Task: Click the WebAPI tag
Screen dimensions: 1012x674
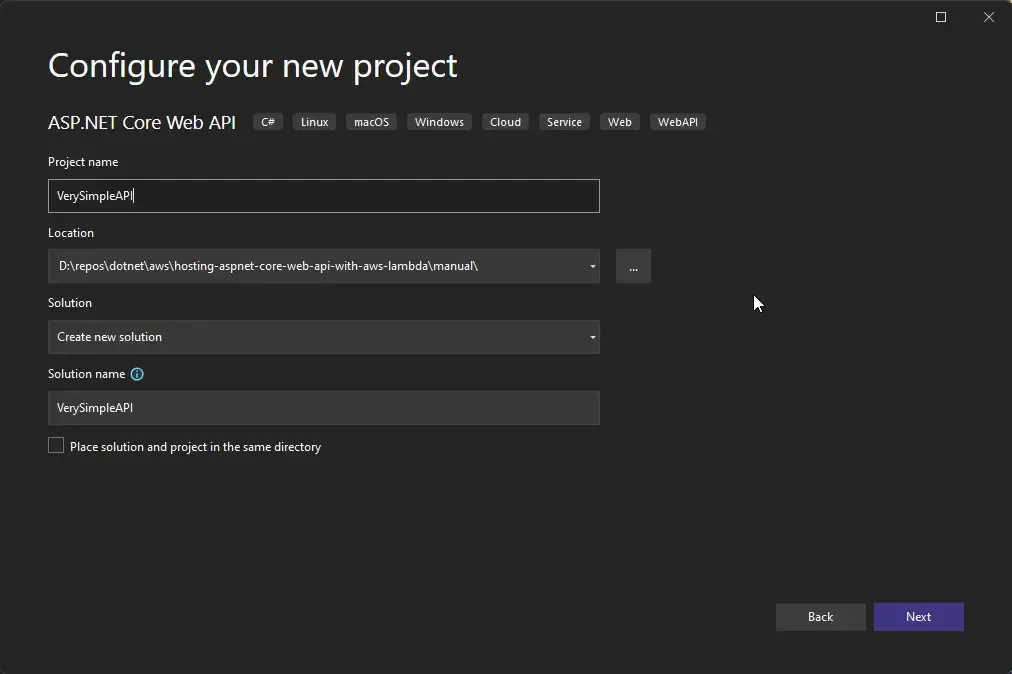Action: click(x=678, y=121)
